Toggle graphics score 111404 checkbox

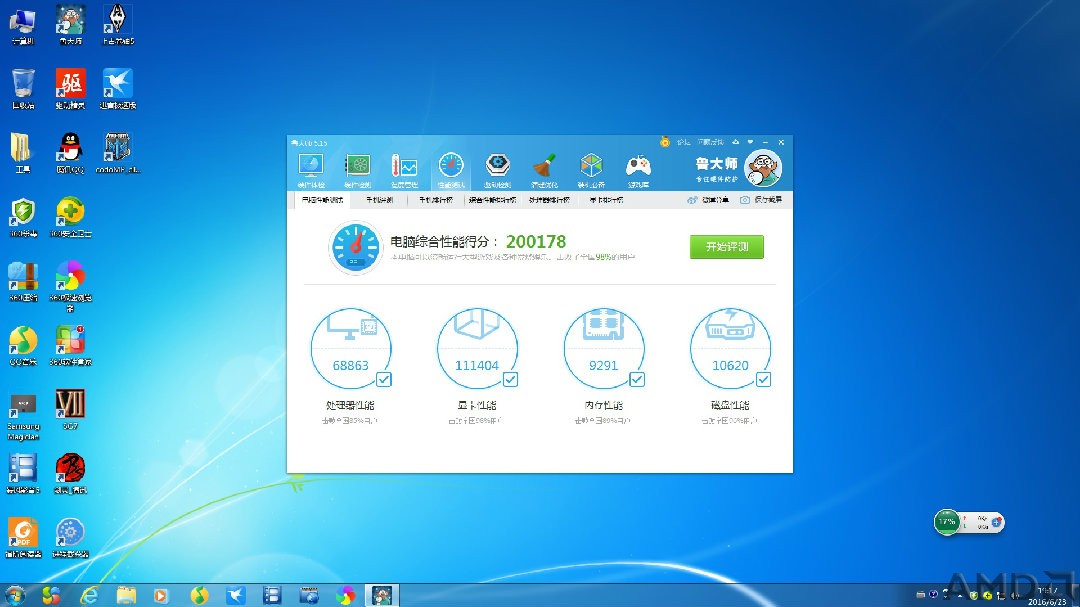[x=510, y=380]
